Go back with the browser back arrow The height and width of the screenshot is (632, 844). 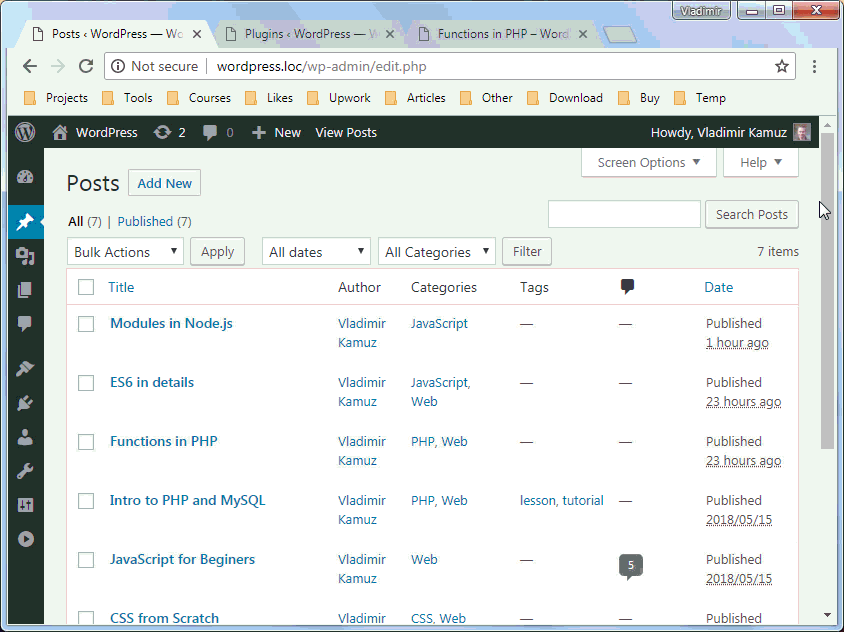coord(30,66)
